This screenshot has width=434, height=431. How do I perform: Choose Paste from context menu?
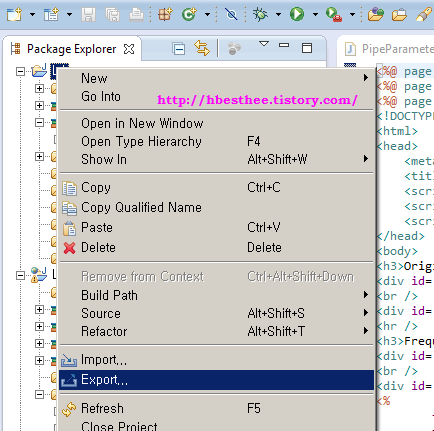pyautogui.click(x=216, y=228)
